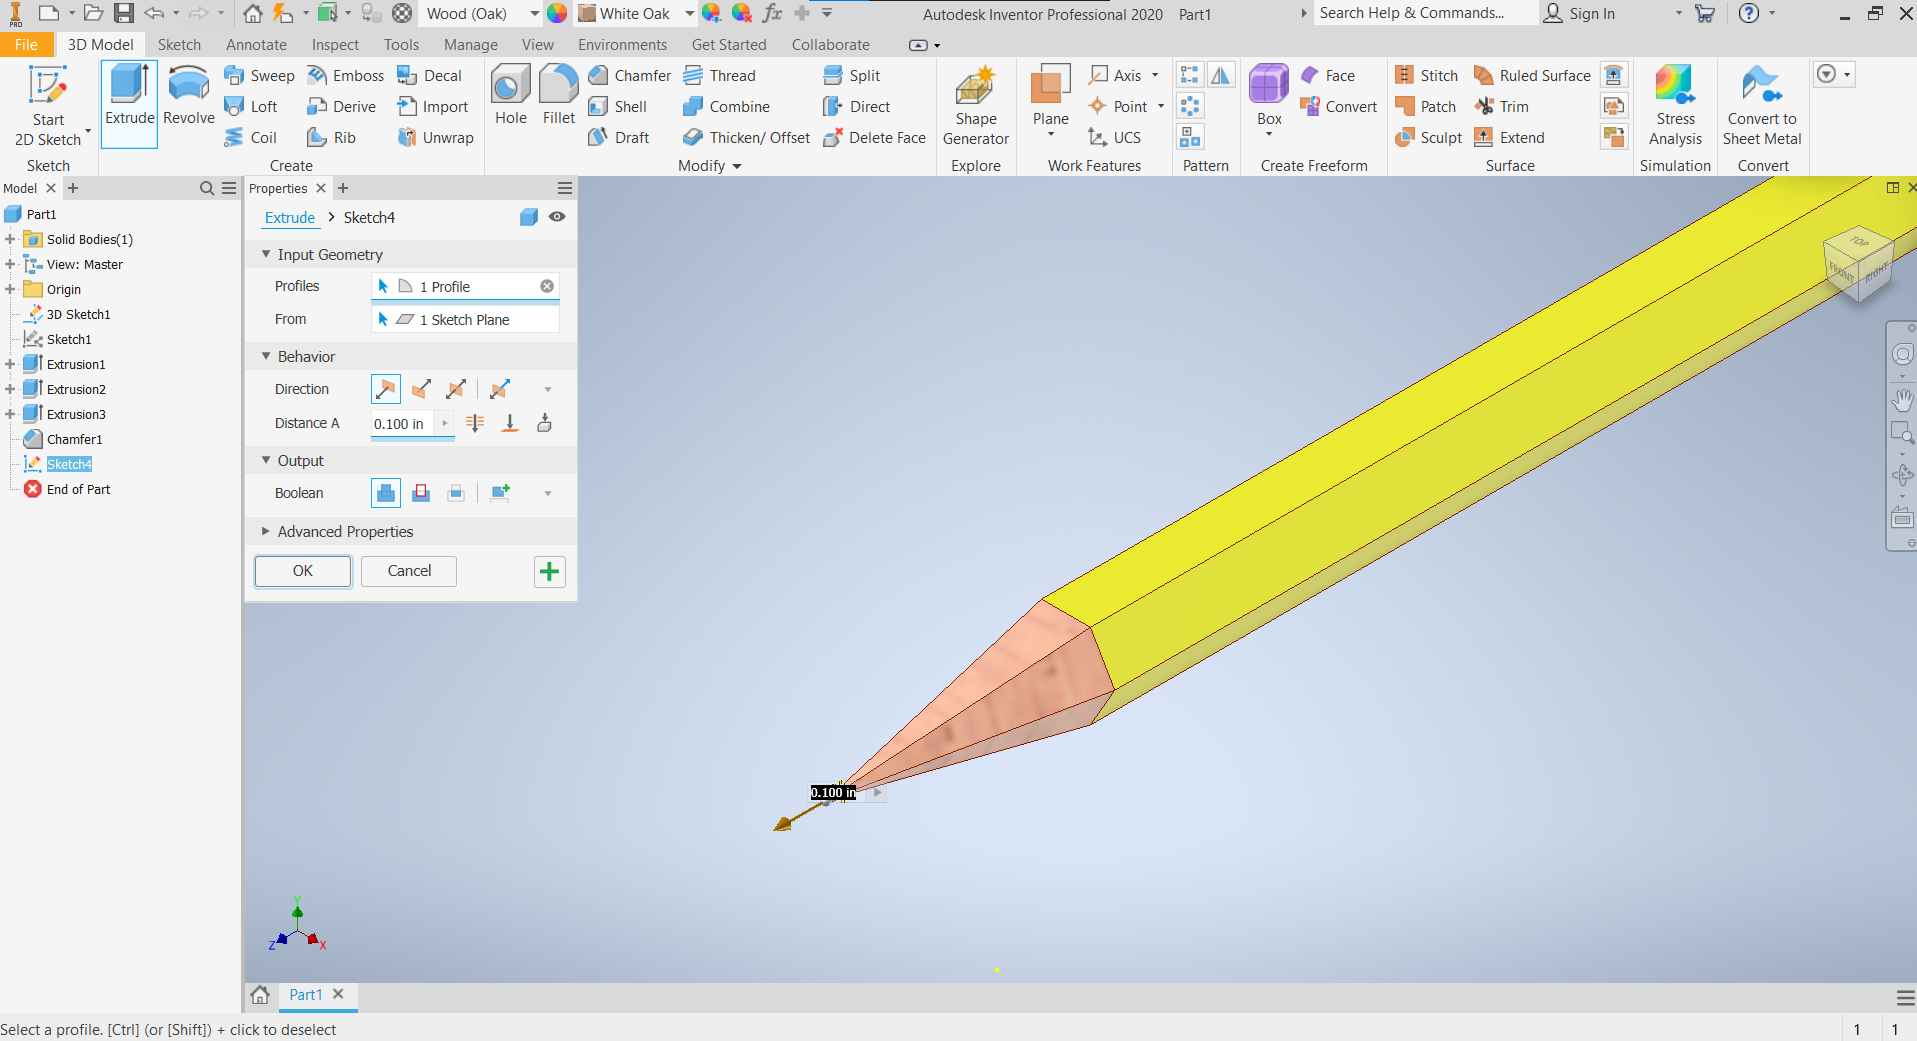The width and height of the screenshot is (1917, 1041).
Task: Click Sign In
Action: pos(1580,14)
